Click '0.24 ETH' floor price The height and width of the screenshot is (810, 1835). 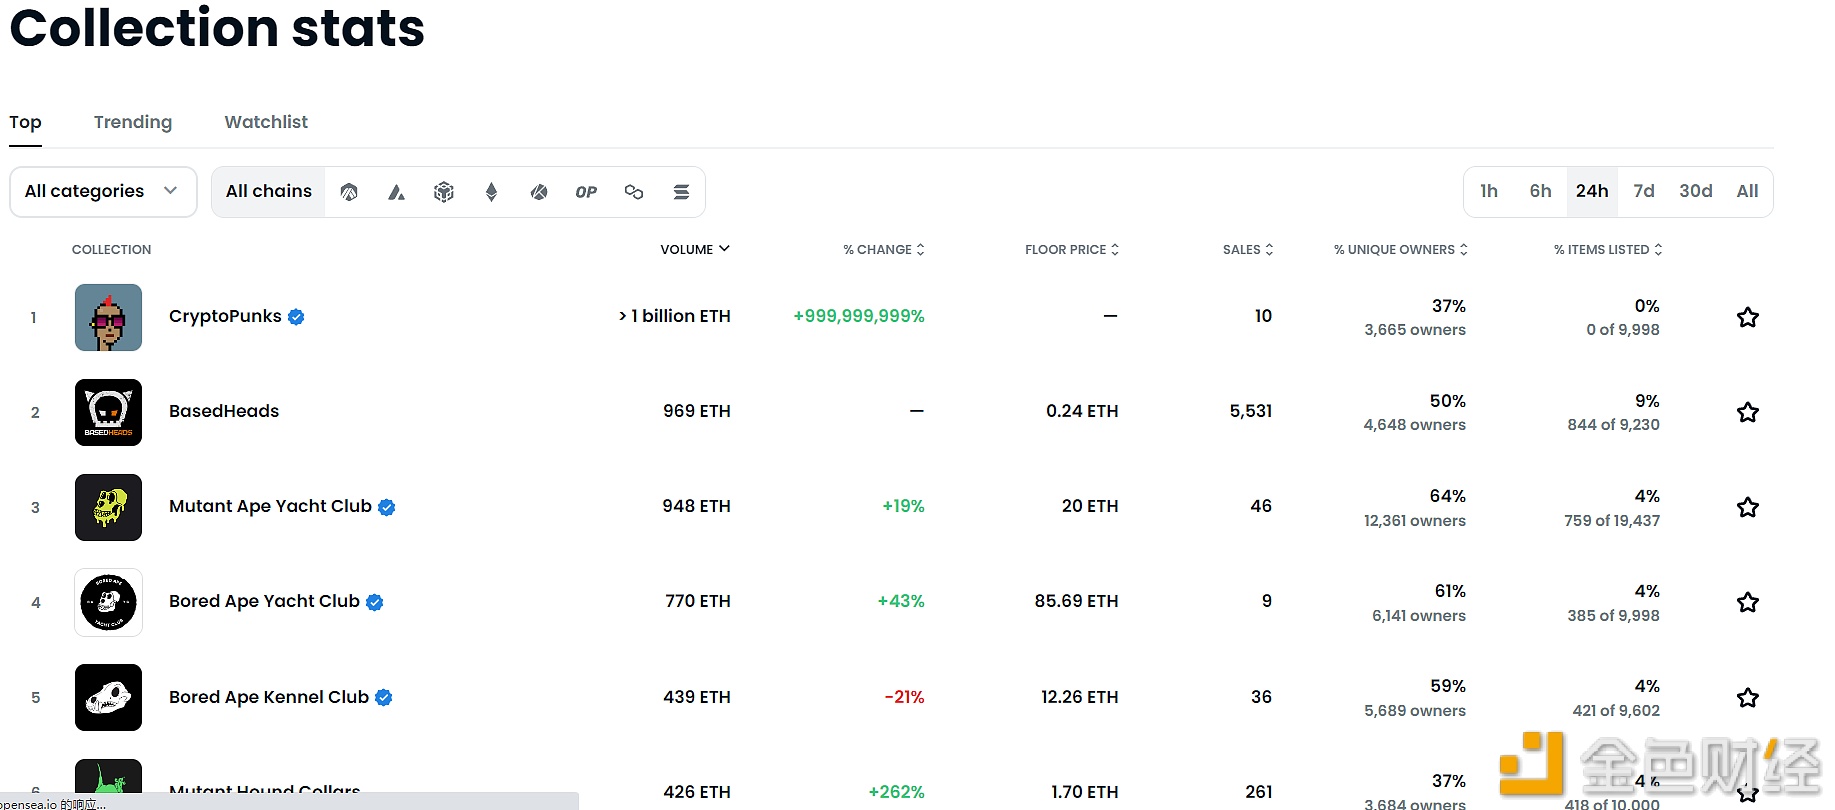point(1082,411)
